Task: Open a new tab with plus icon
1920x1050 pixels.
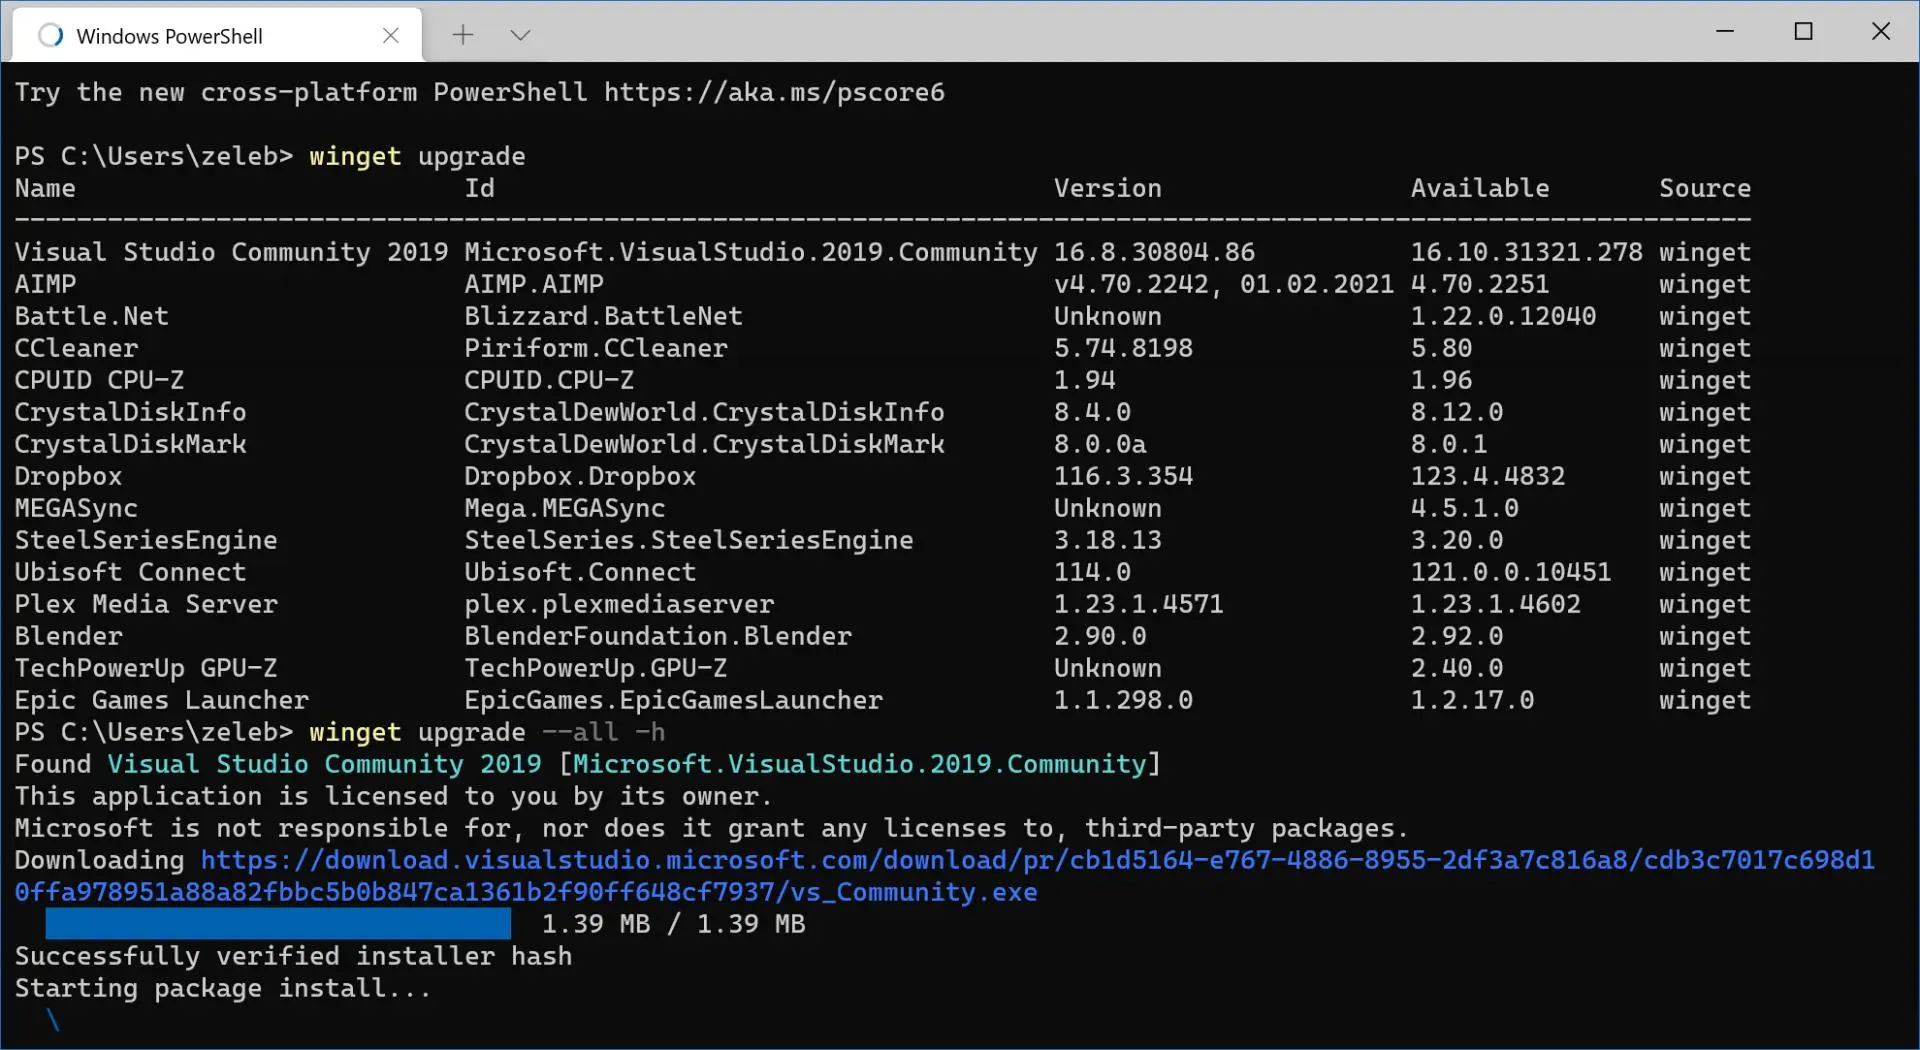Action: tap(462, 35)
